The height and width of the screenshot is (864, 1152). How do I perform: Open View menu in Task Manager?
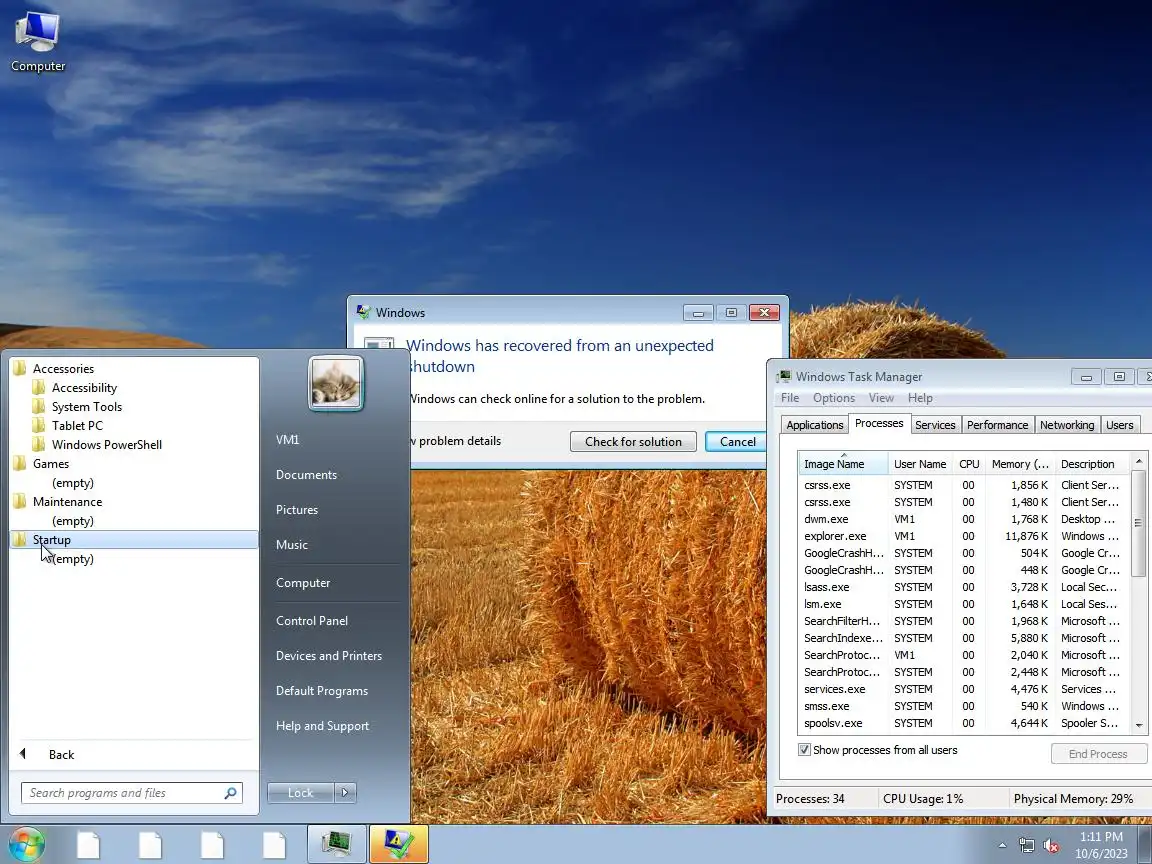pyautogui.click(x=881, y=397)
